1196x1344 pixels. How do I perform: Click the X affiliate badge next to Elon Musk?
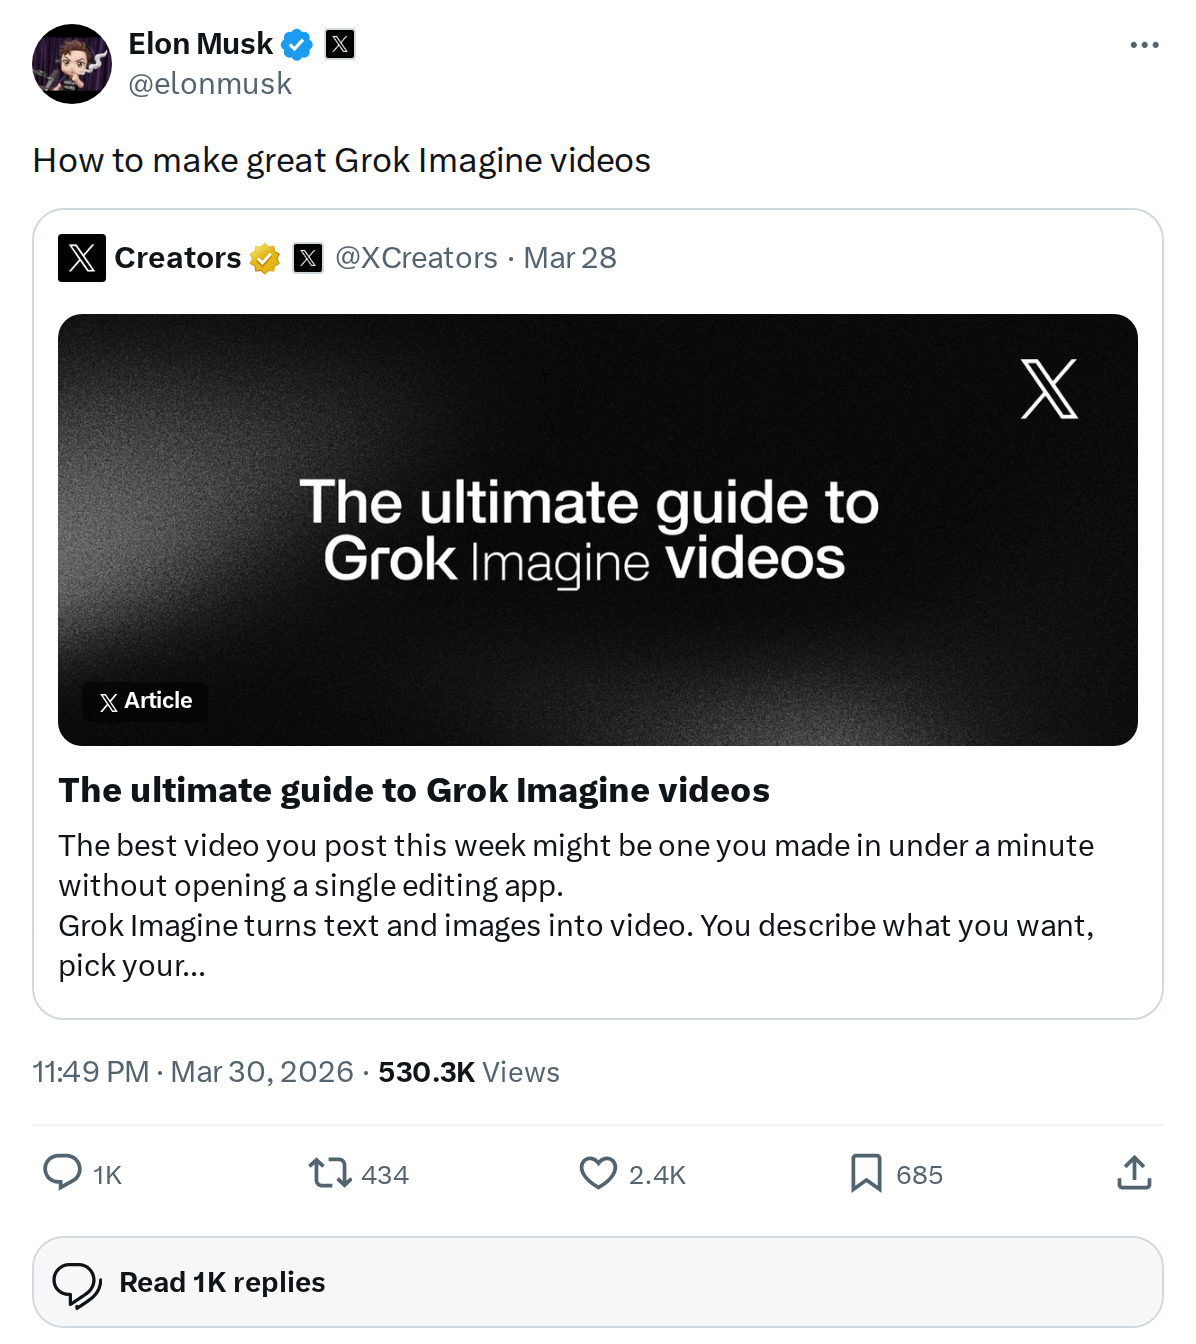(x=340, y=43)
